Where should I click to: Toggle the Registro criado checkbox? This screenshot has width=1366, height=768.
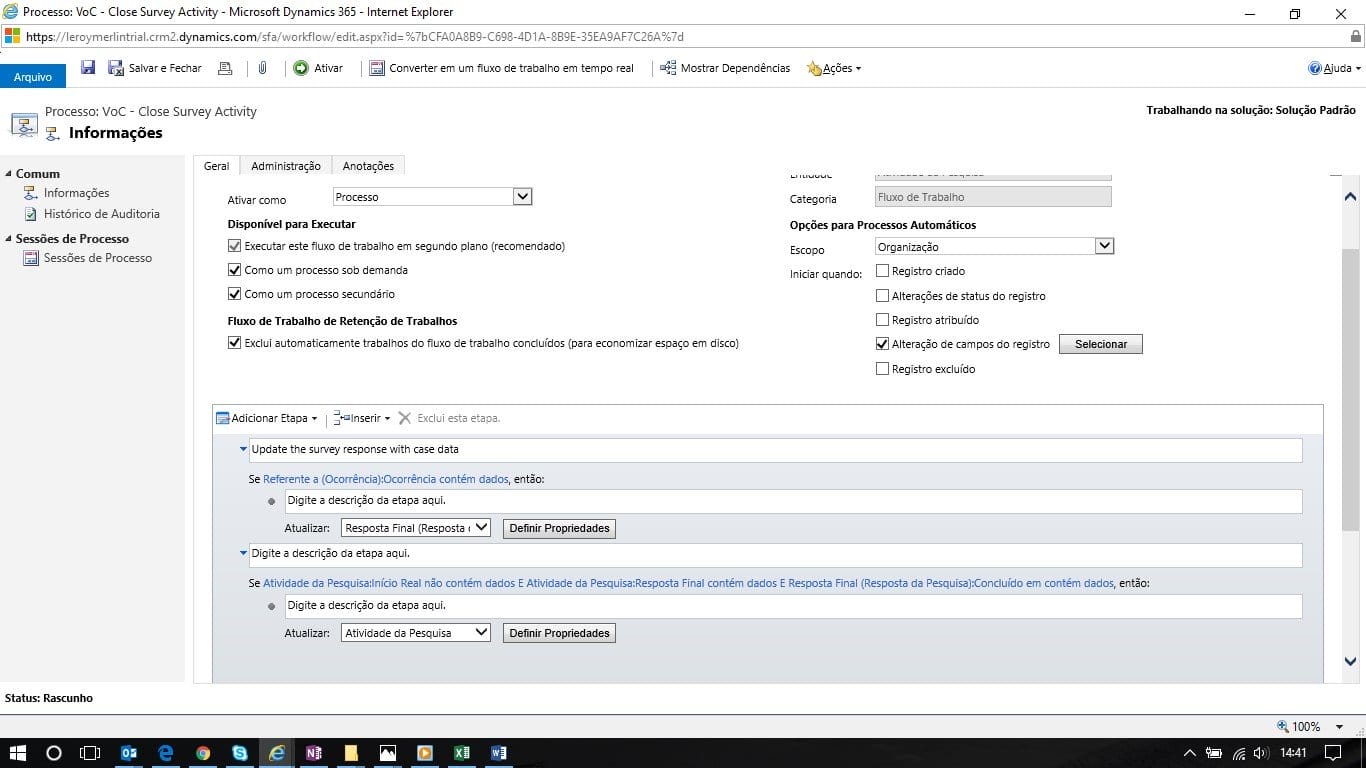(882, 271)
